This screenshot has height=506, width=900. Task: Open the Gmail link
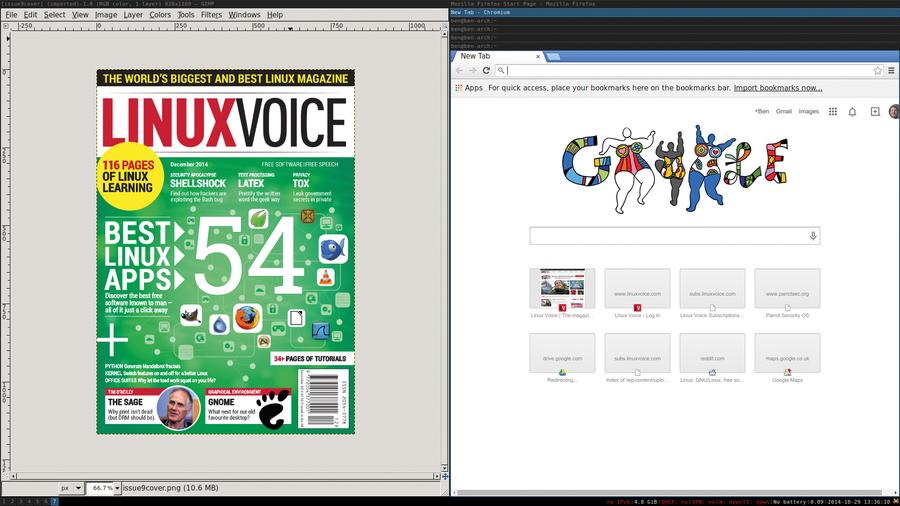(x=783, y=111)
